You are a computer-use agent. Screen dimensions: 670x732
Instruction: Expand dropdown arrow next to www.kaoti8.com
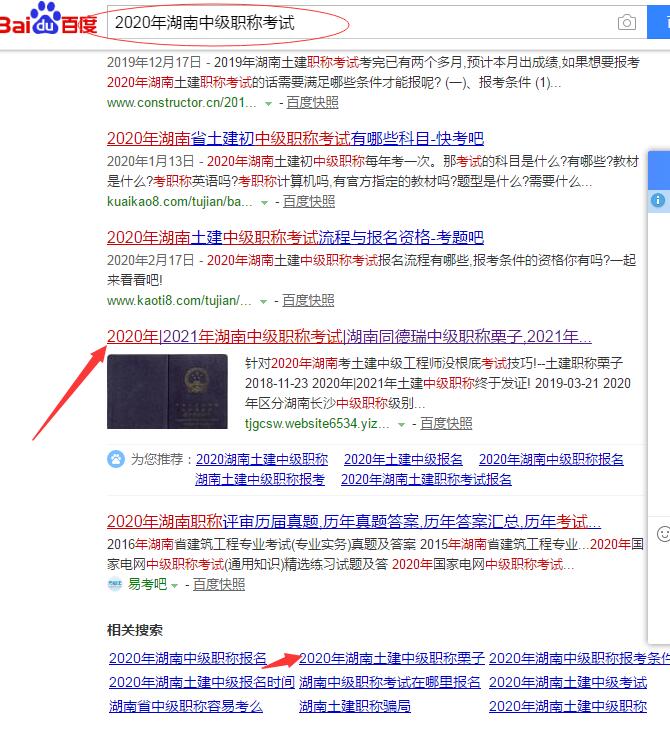pyautogui.click(x=263, y=302)
